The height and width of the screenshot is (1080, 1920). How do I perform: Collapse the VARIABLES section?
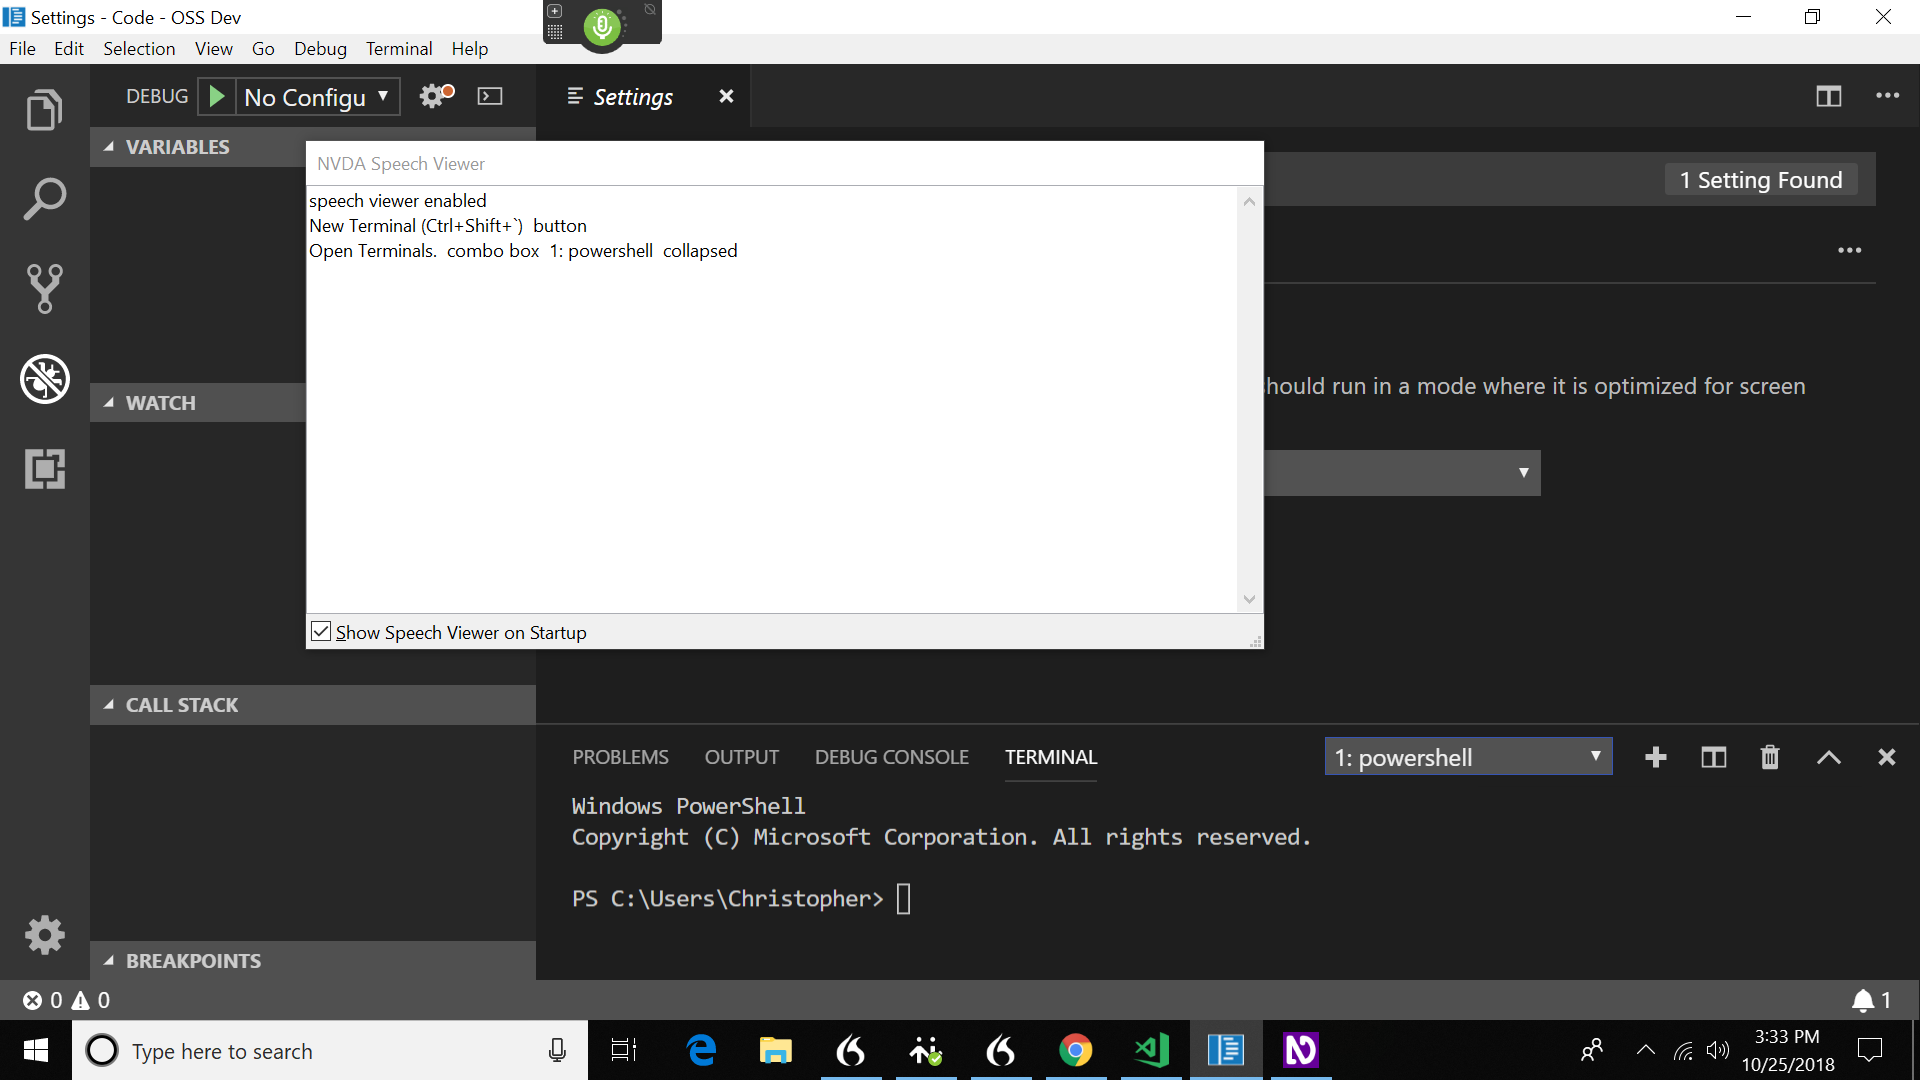pos(110,146)
